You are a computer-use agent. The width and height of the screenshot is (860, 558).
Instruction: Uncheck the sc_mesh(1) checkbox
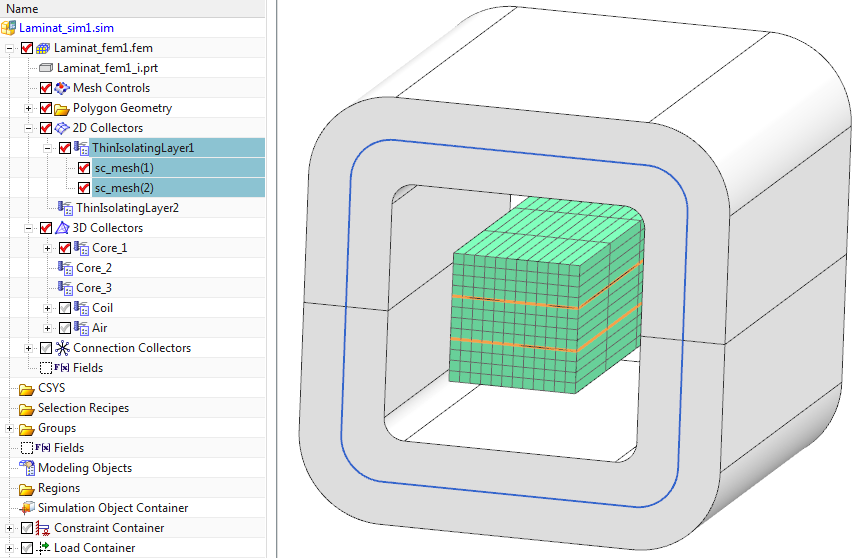click(84, 168)
